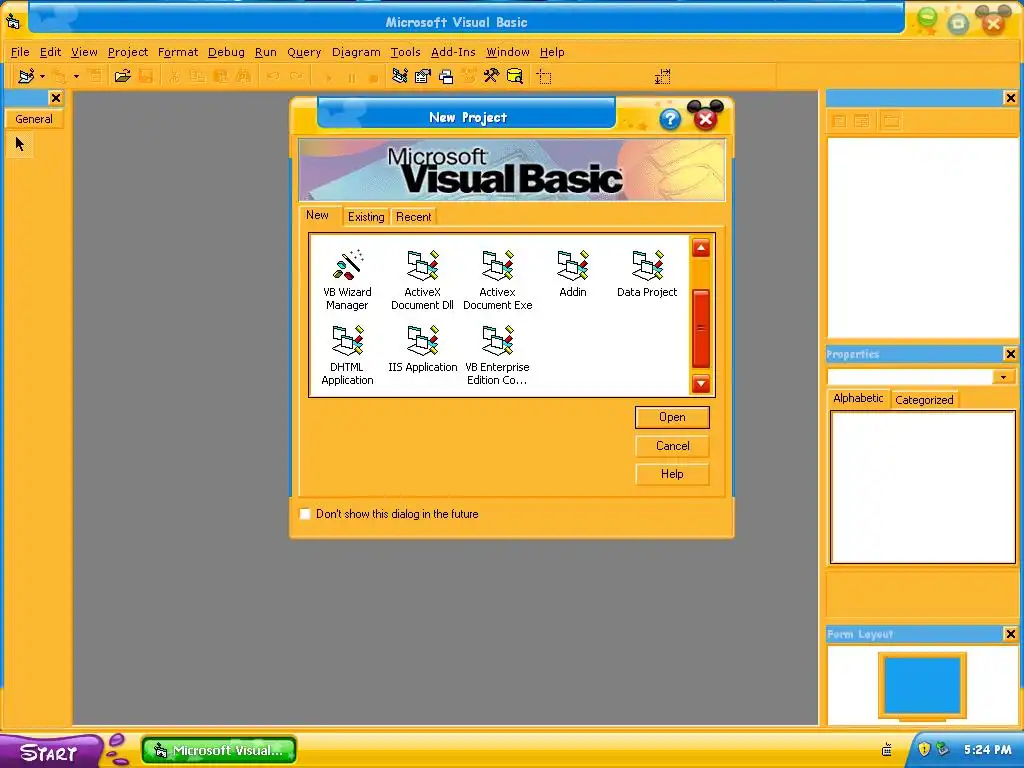Switch to the Existing tab
Image resolution: width=1024 pixels, height=768 pixels.
(366, 217)
